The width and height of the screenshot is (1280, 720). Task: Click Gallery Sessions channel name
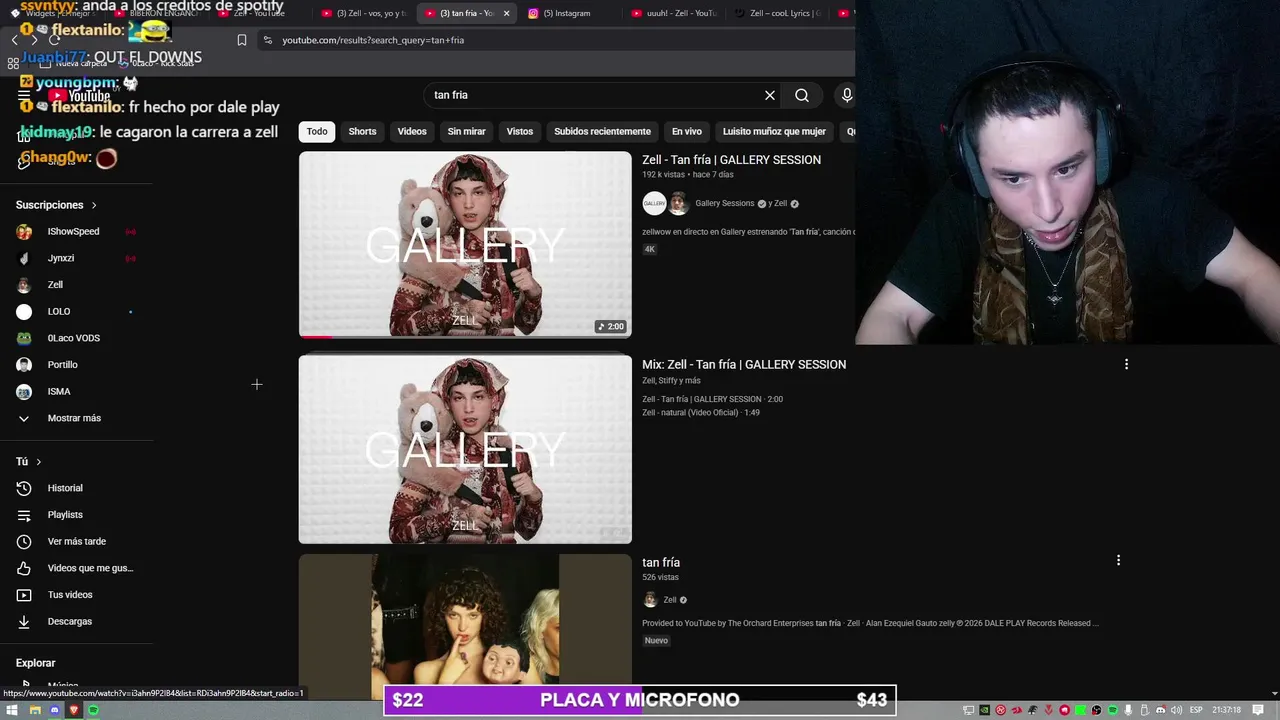click(x=725, y=204)
